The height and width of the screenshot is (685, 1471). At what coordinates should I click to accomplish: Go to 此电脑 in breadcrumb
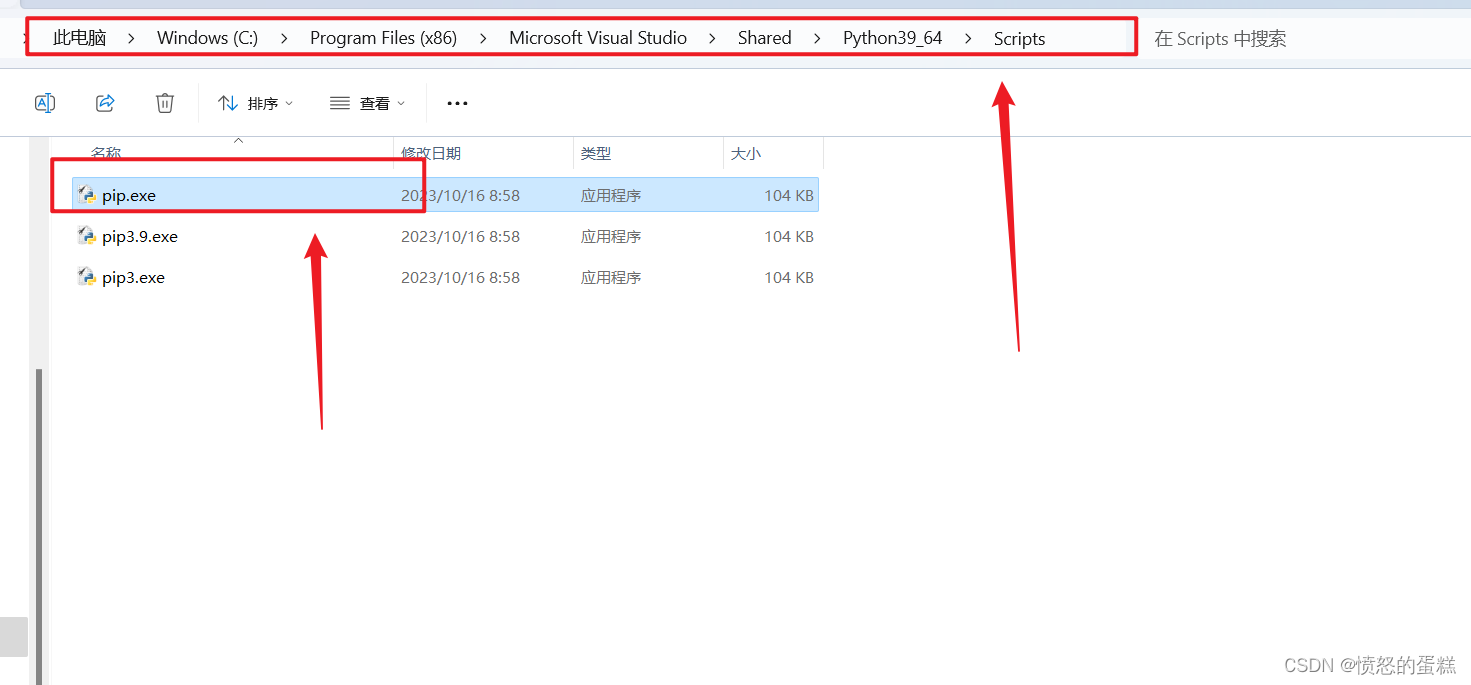(x=80, y=38)
